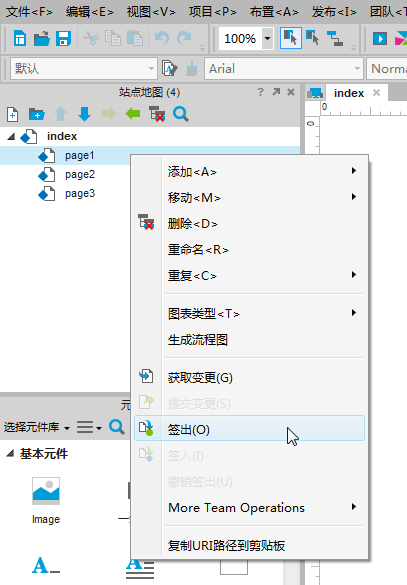Open the 视图<V> menu
Screen dimensions: 407x585
(151, 12)
